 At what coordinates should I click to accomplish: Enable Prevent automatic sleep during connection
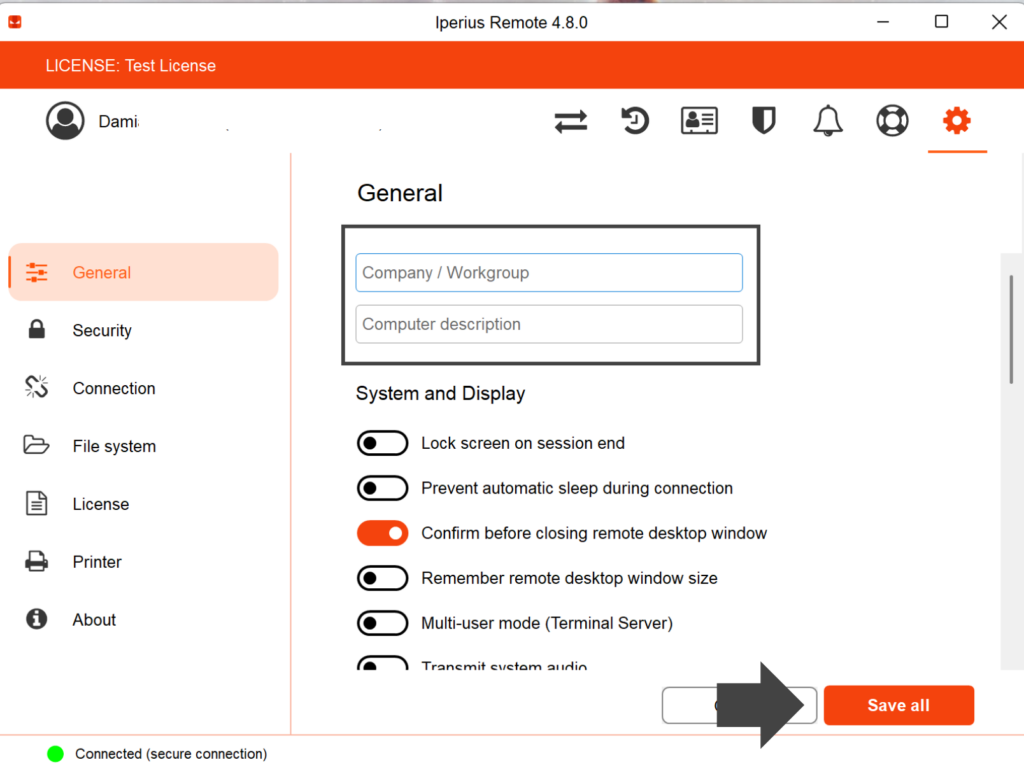pyautogui.click(x=382, y=488)
